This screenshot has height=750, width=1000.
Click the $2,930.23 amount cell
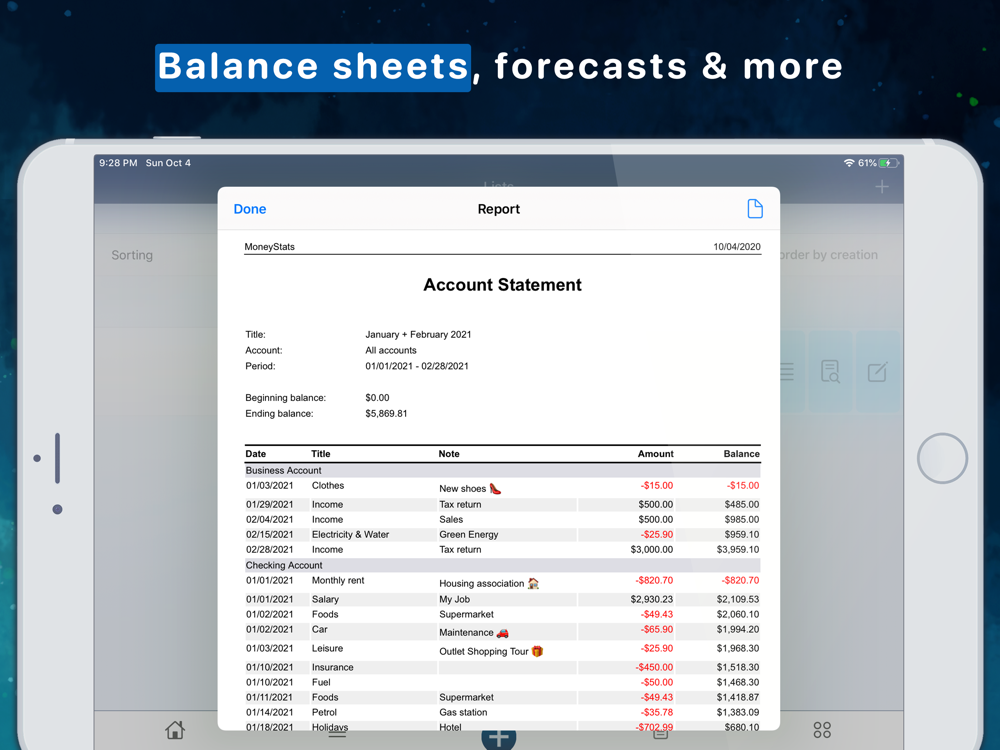652,599
